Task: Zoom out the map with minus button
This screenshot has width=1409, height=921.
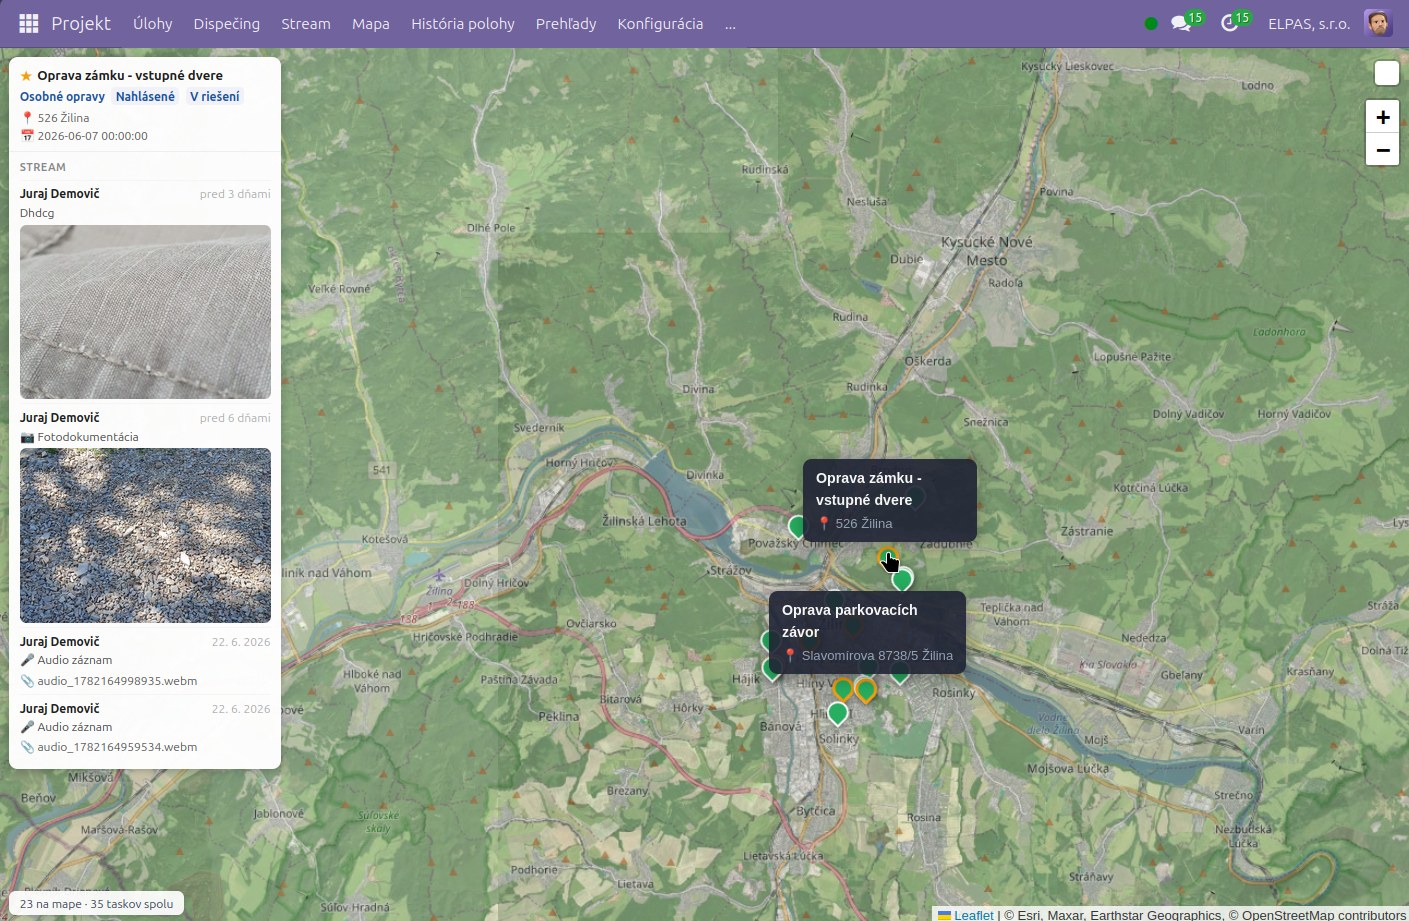Action: coord(1383,150)
